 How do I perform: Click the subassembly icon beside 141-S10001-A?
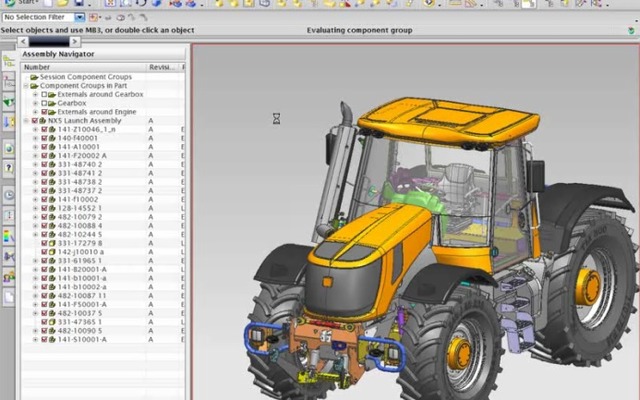tap(52, 340)
